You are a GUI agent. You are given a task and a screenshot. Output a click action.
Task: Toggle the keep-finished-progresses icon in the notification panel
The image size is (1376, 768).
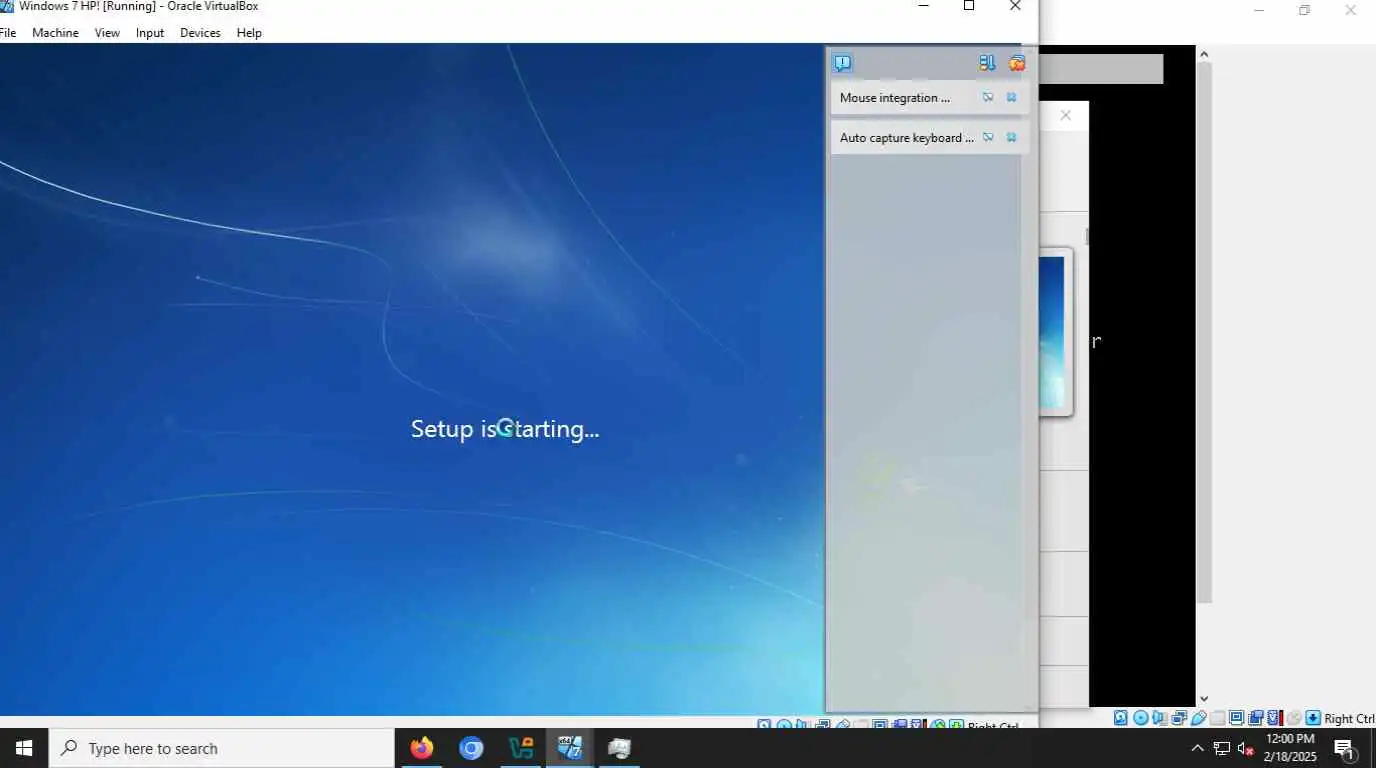[987, 63]
